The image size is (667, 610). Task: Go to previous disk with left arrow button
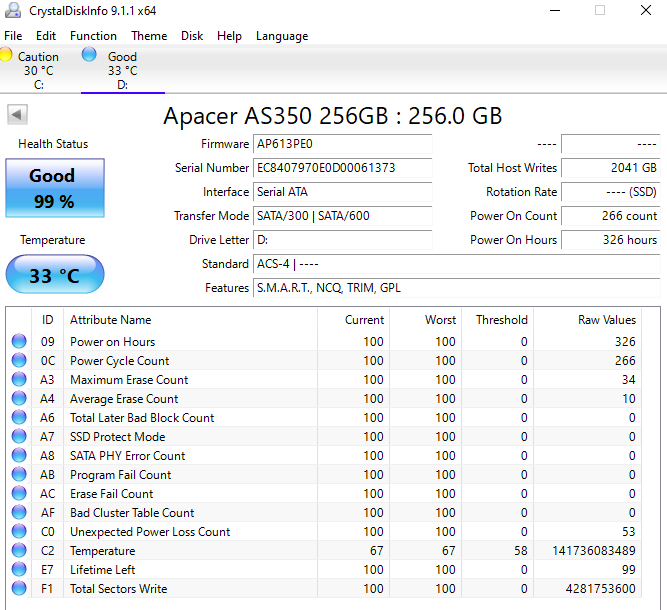17,114
